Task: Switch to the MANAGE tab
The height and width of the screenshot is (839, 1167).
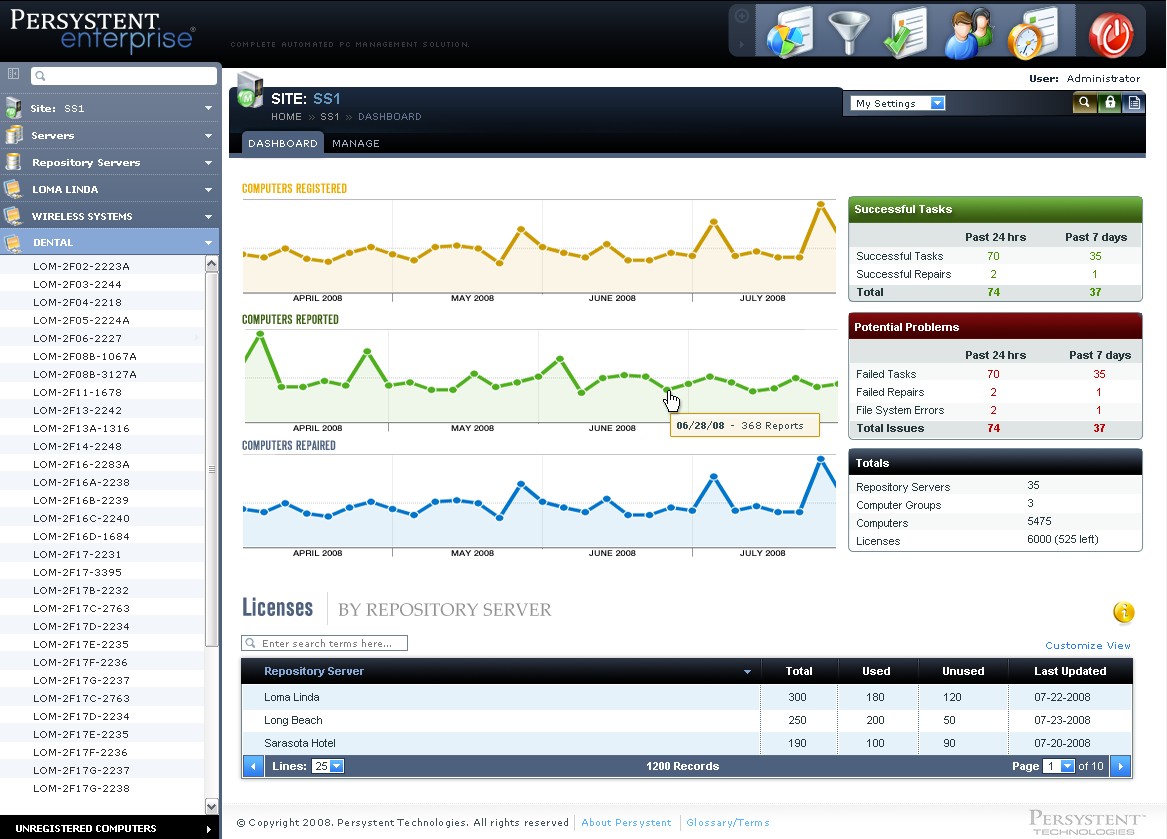Action: click(x=356, y=143)
